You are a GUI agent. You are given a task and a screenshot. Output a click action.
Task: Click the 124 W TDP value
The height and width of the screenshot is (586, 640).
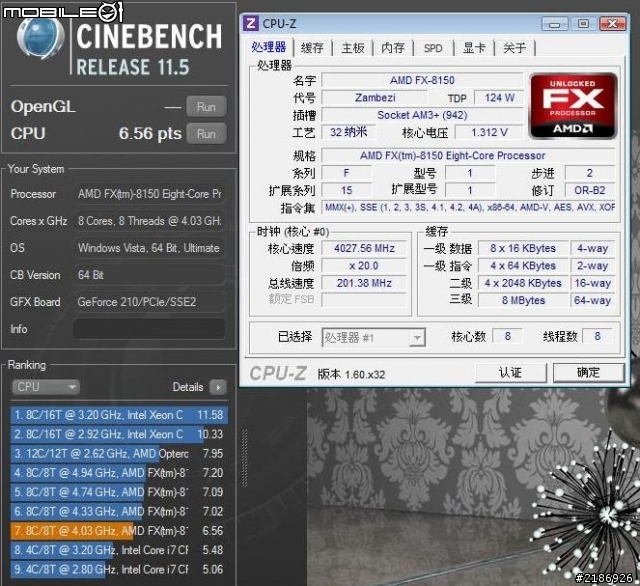coord(499,98)
